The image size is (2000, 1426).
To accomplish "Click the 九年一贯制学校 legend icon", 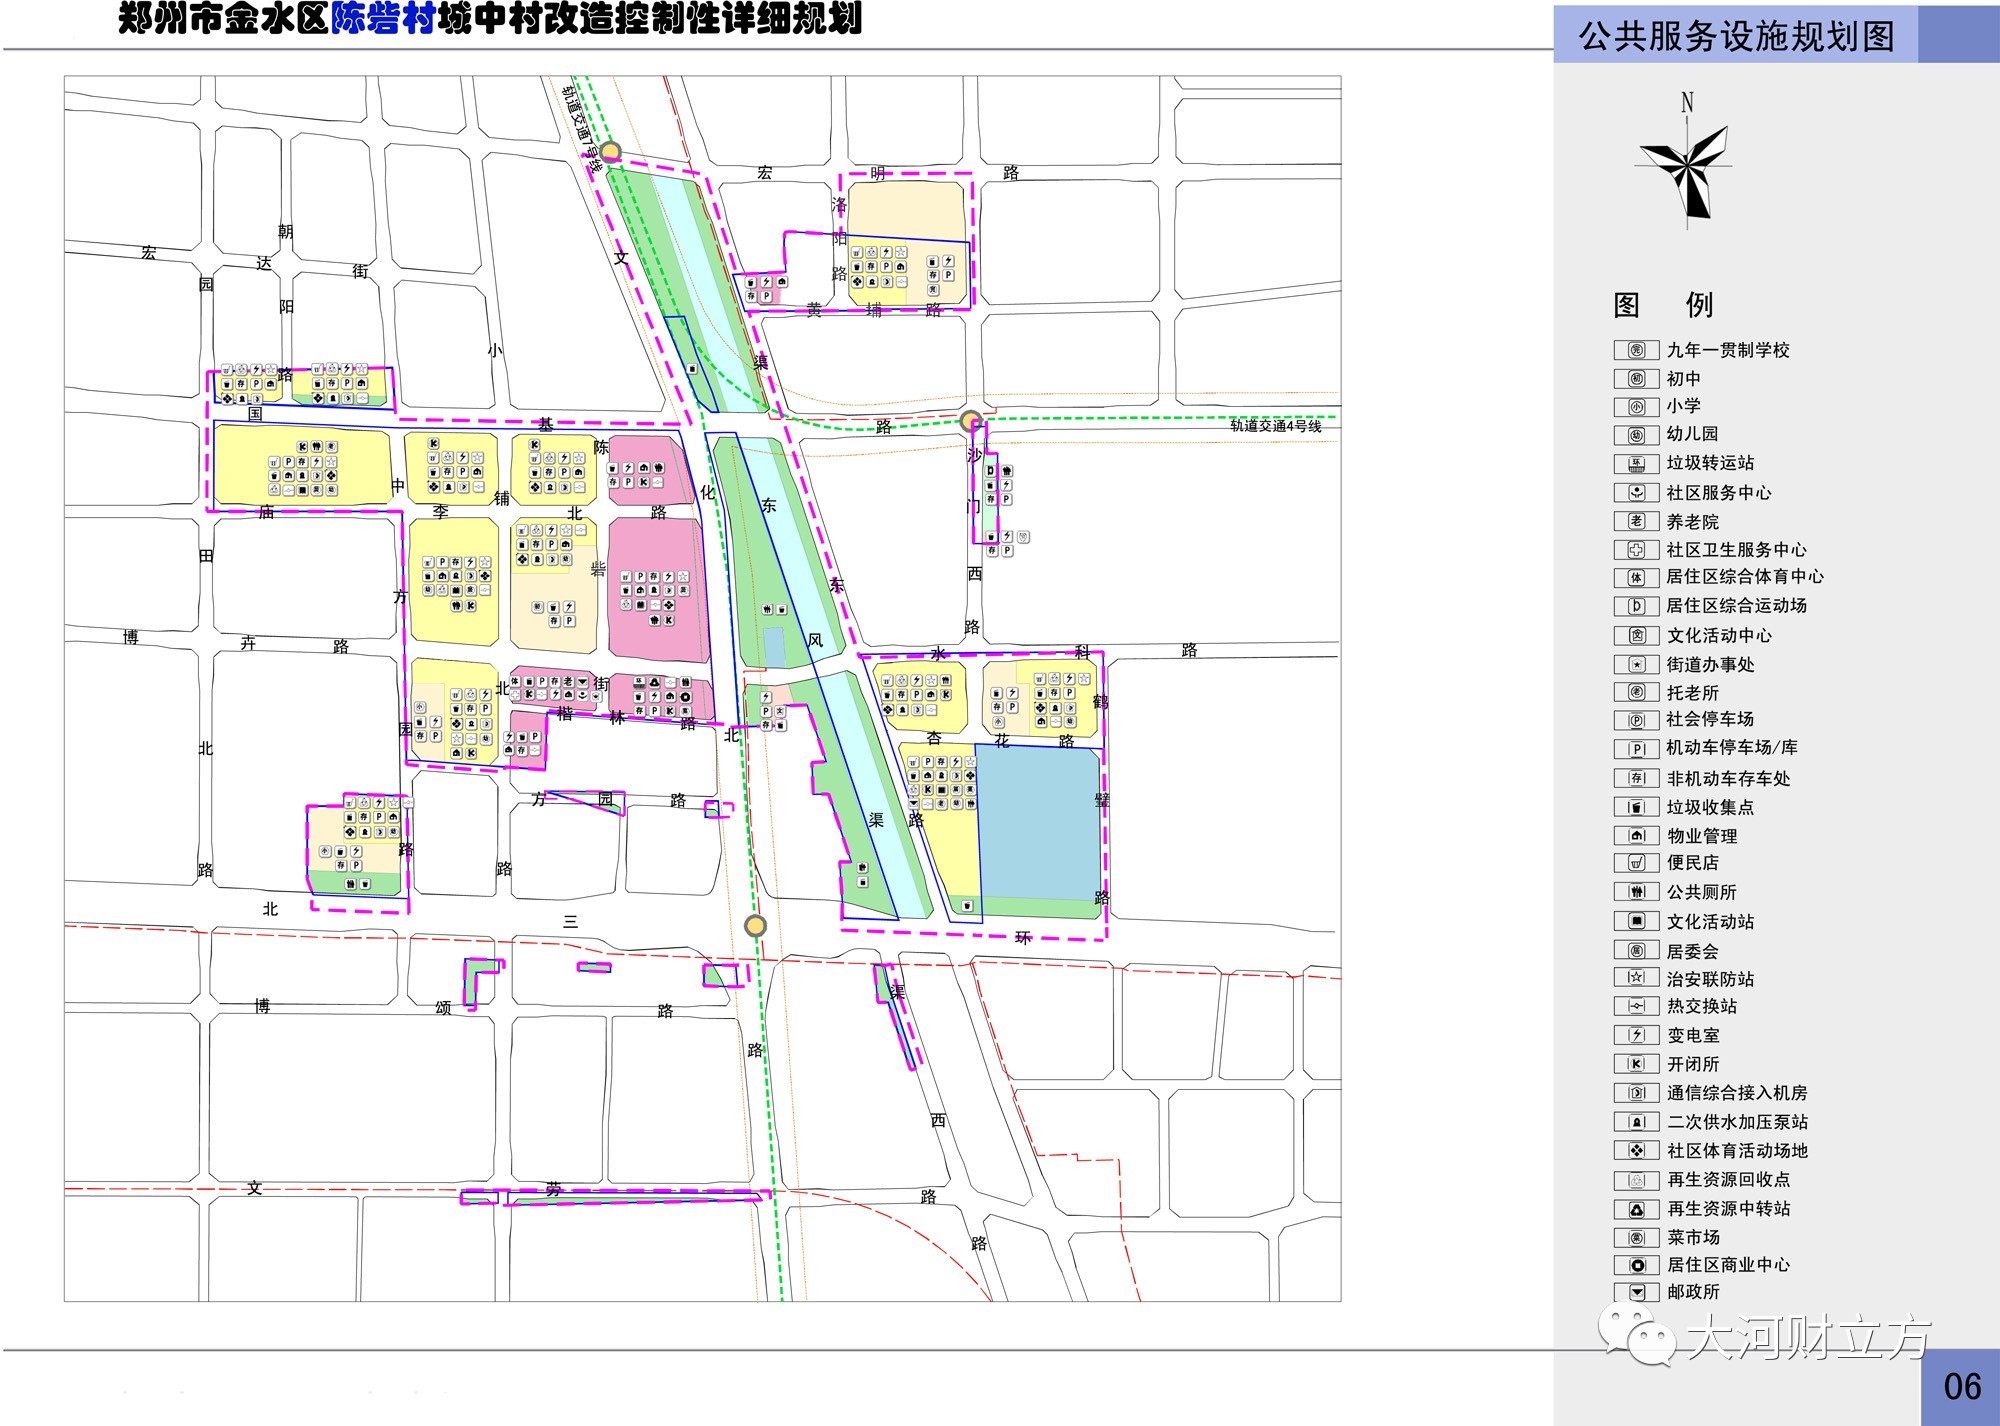I will [1636, 350].
